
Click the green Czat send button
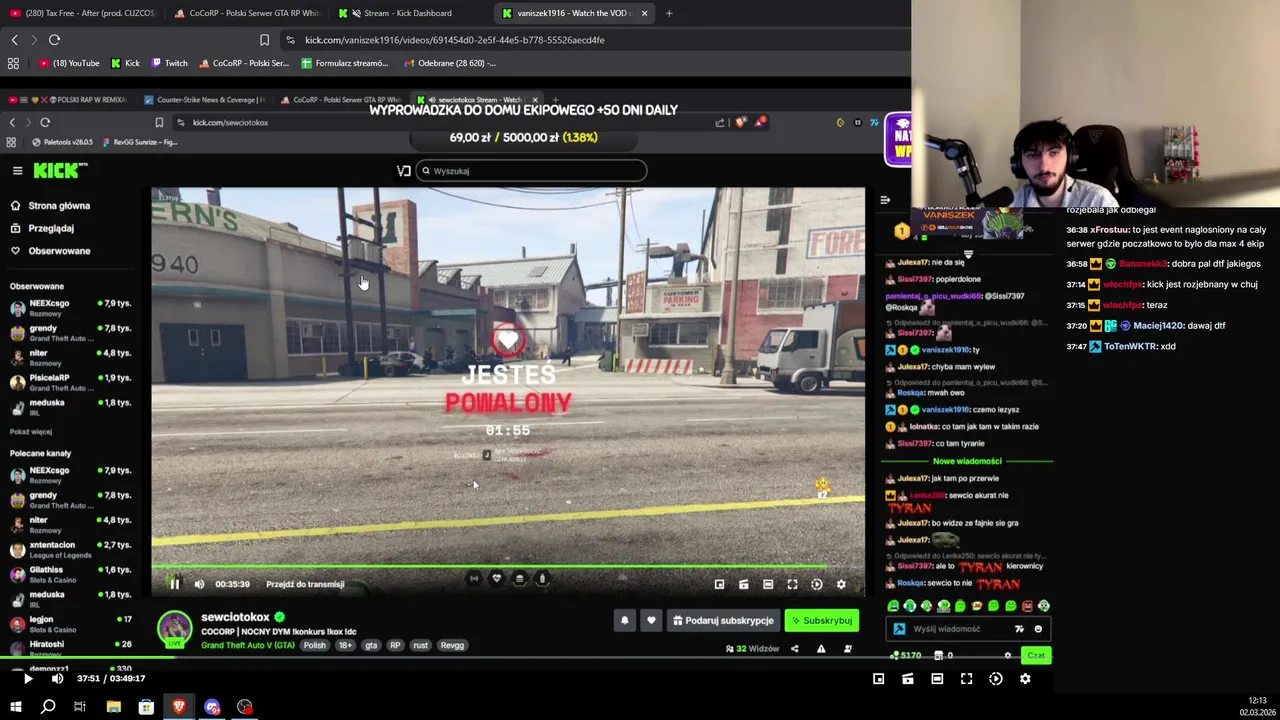point(1036,655)
